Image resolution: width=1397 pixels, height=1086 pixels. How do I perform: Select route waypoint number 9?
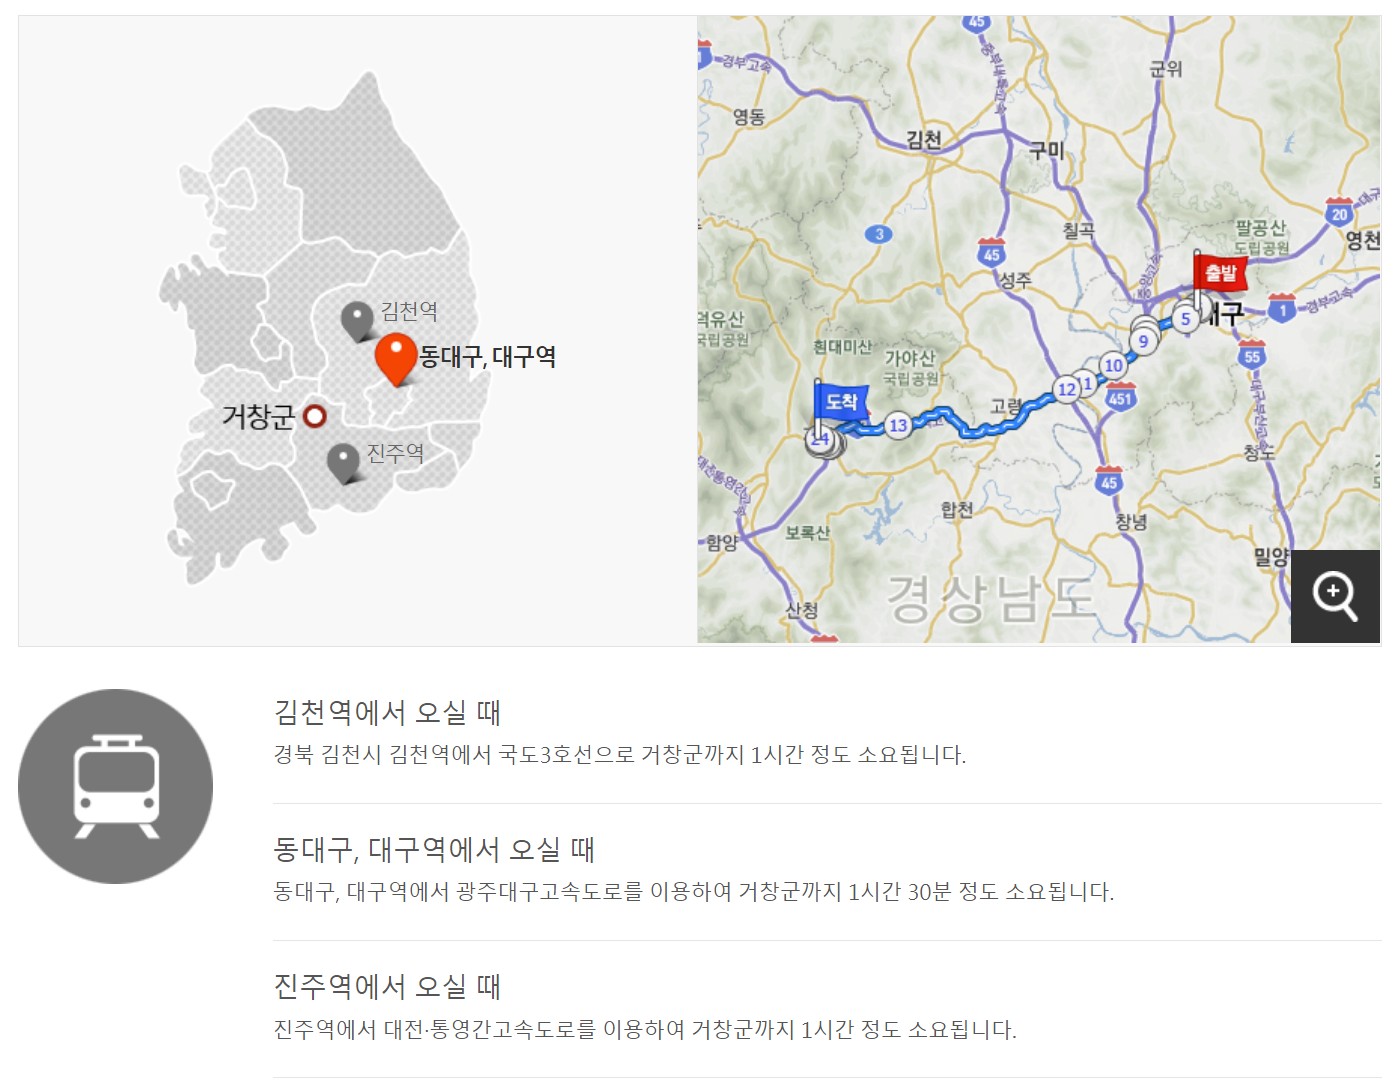1144,341
